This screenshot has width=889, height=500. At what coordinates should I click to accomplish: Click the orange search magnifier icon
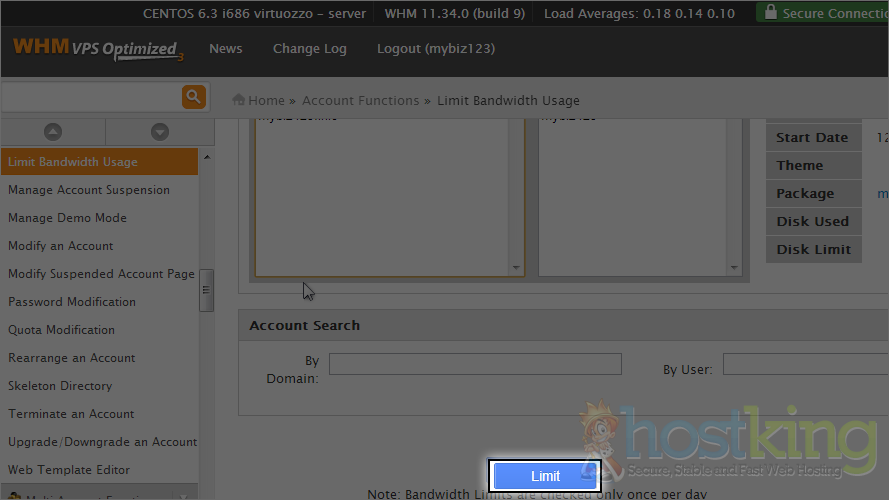193,97
